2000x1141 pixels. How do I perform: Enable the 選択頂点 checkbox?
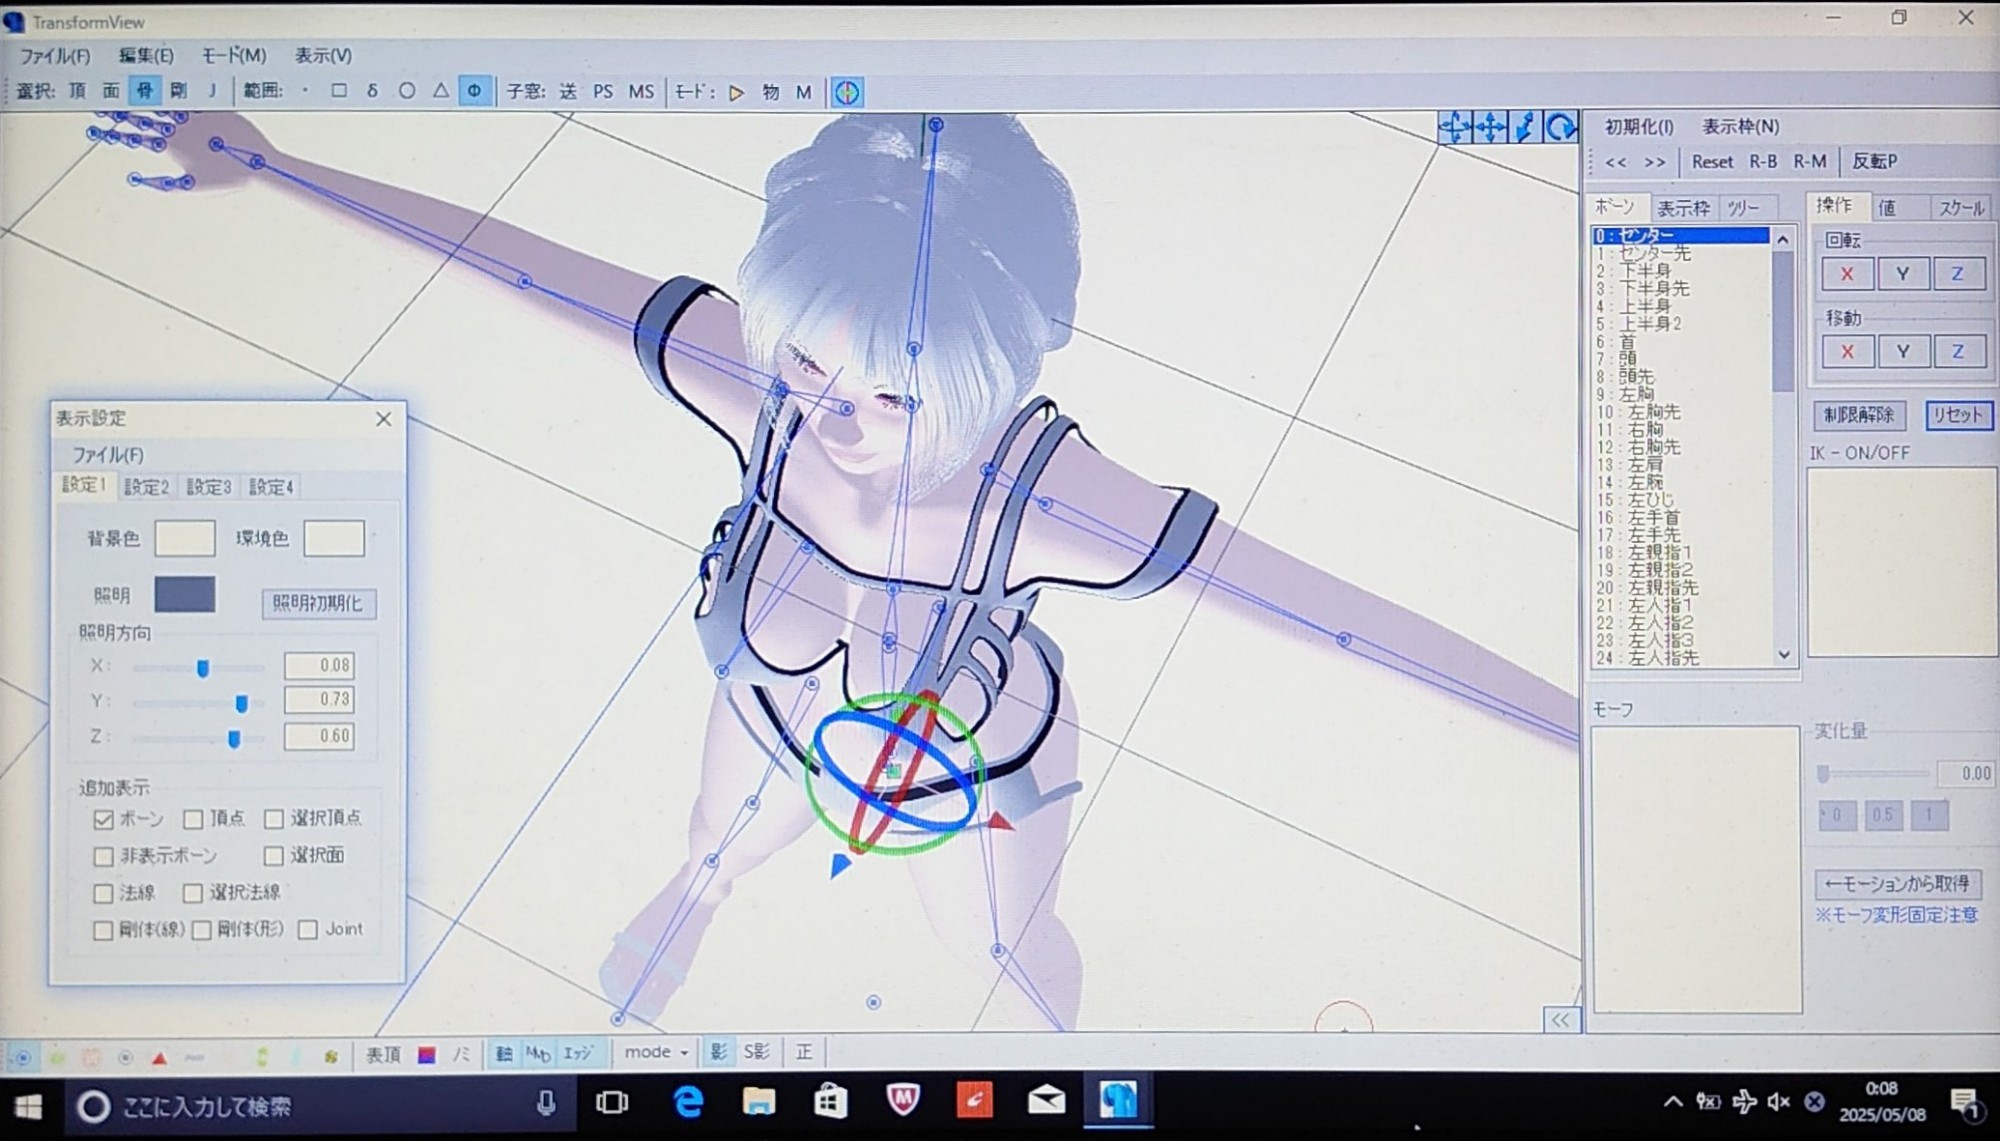click(274, 819)
